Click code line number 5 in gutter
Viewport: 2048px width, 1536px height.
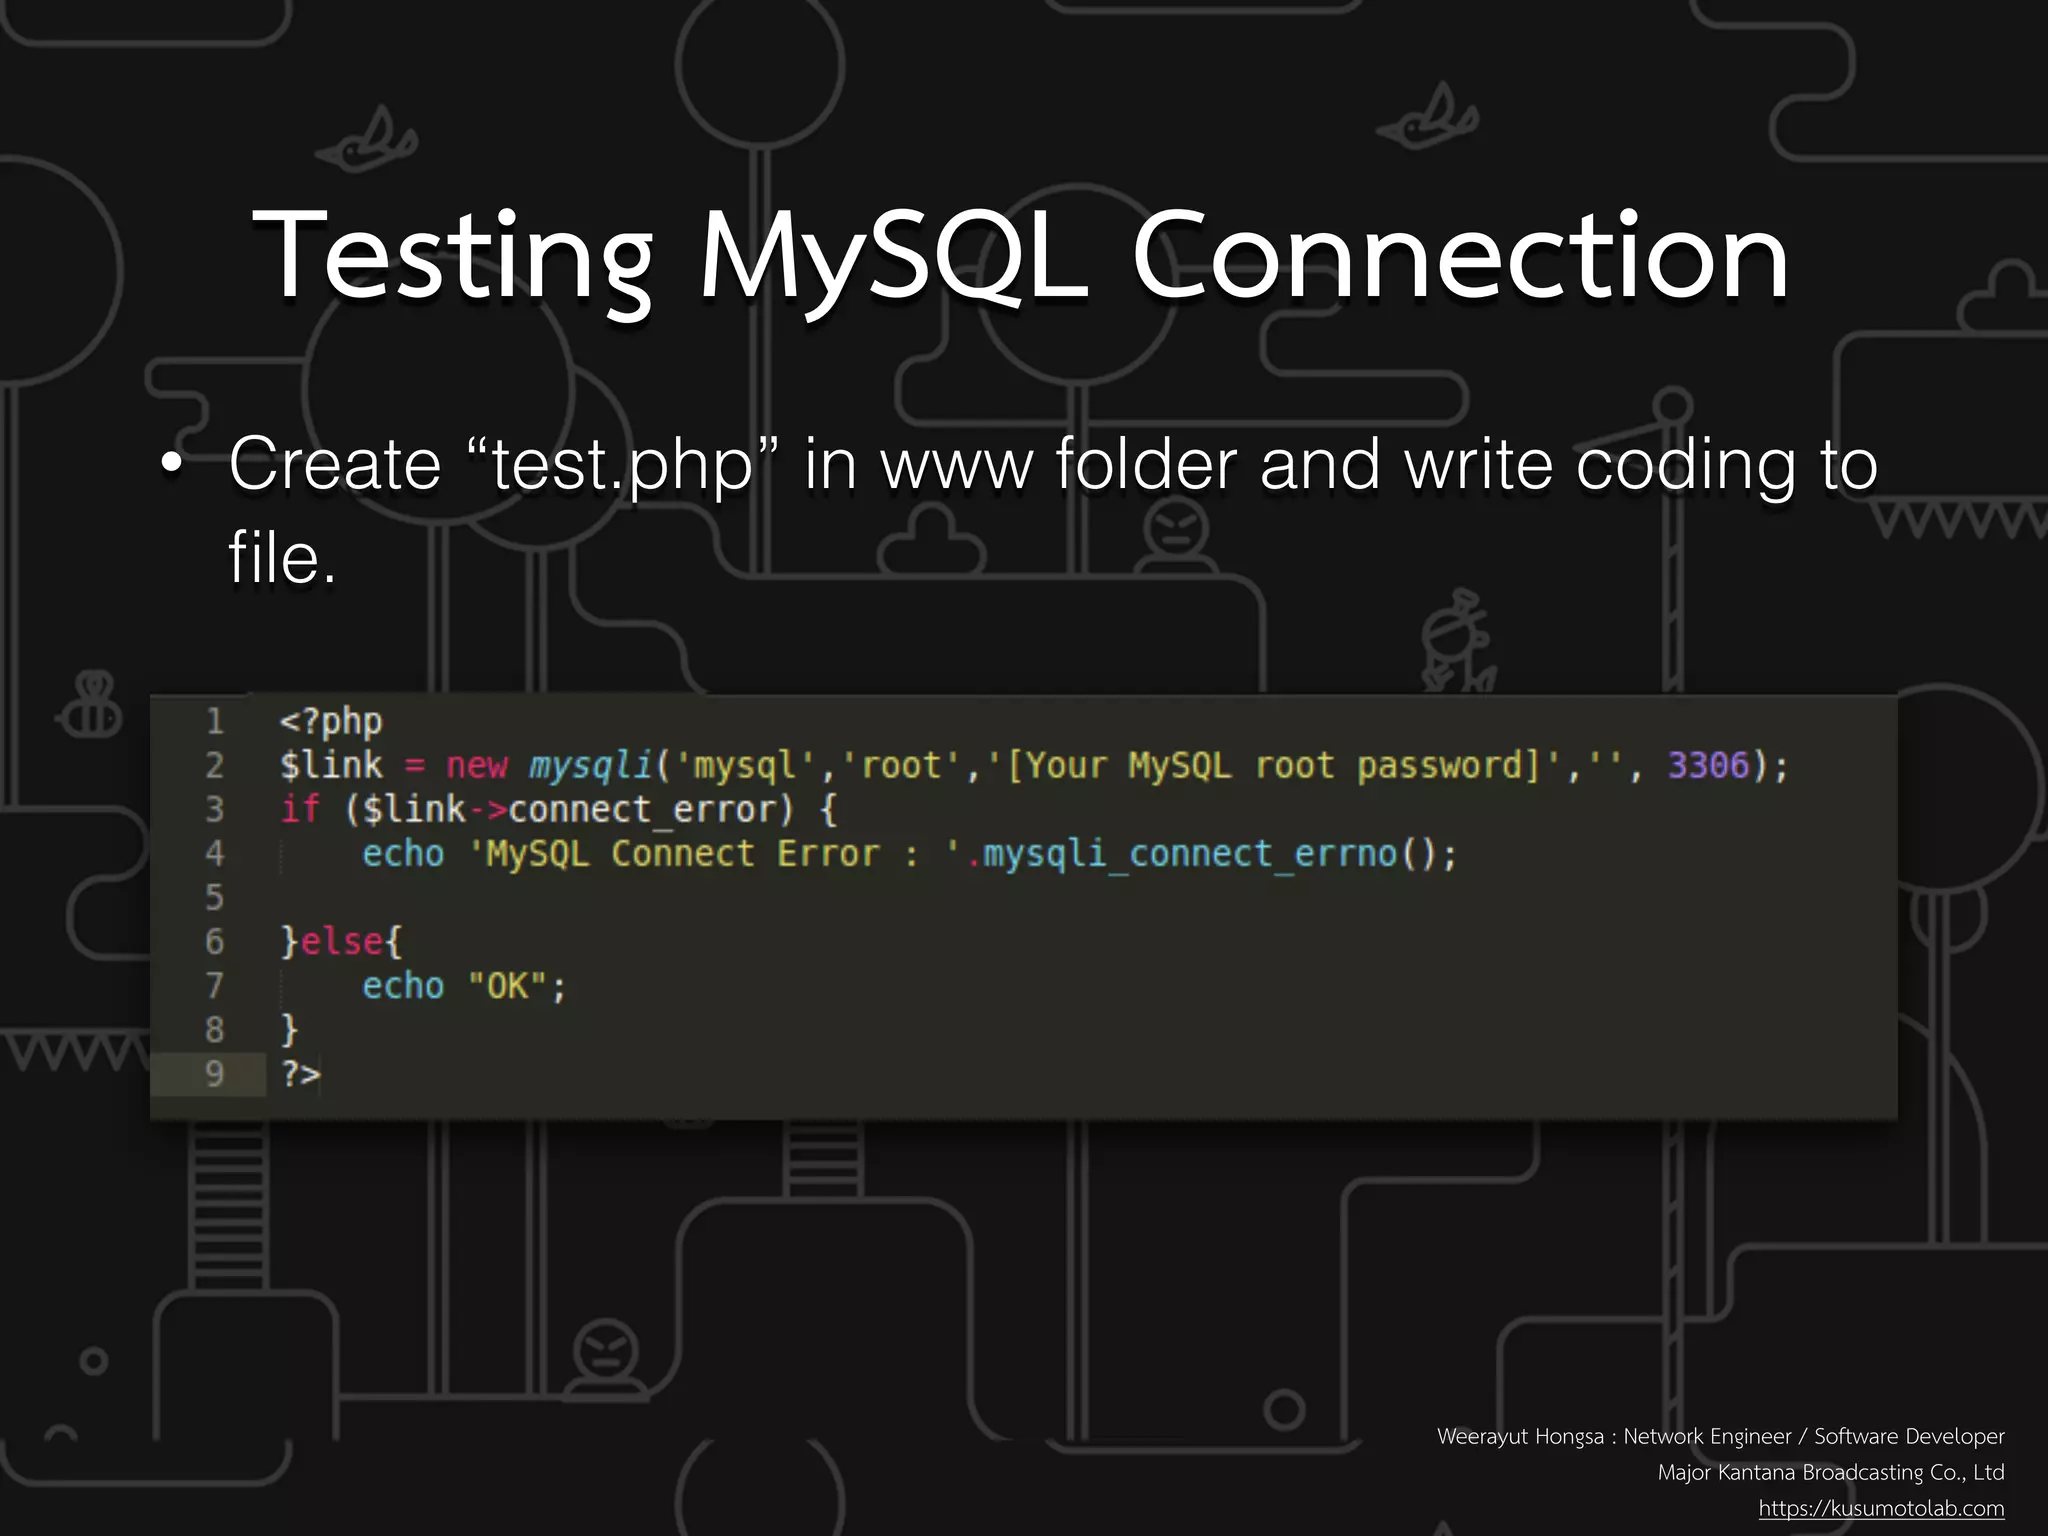tap(214, 897)
